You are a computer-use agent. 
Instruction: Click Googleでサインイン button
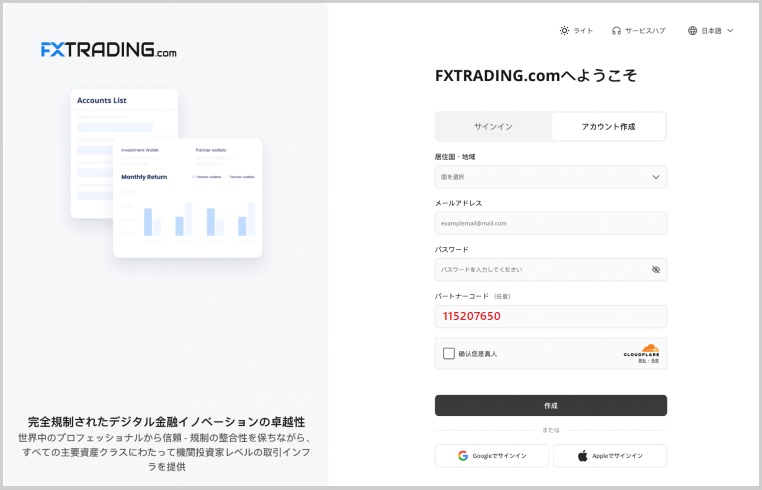pos(493,456)
